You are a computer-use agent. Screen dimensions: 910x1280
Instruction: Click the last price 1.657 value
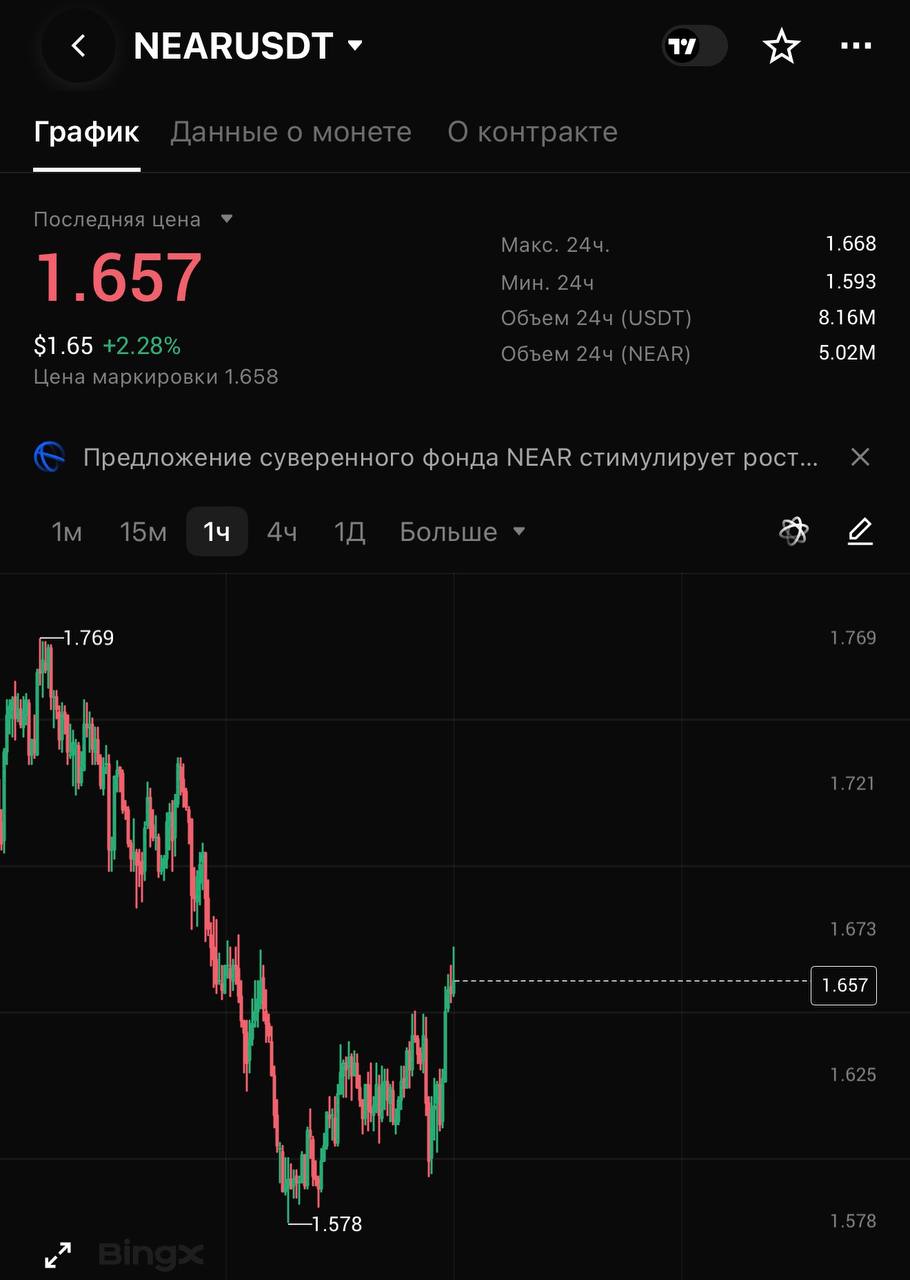(119, 277)
